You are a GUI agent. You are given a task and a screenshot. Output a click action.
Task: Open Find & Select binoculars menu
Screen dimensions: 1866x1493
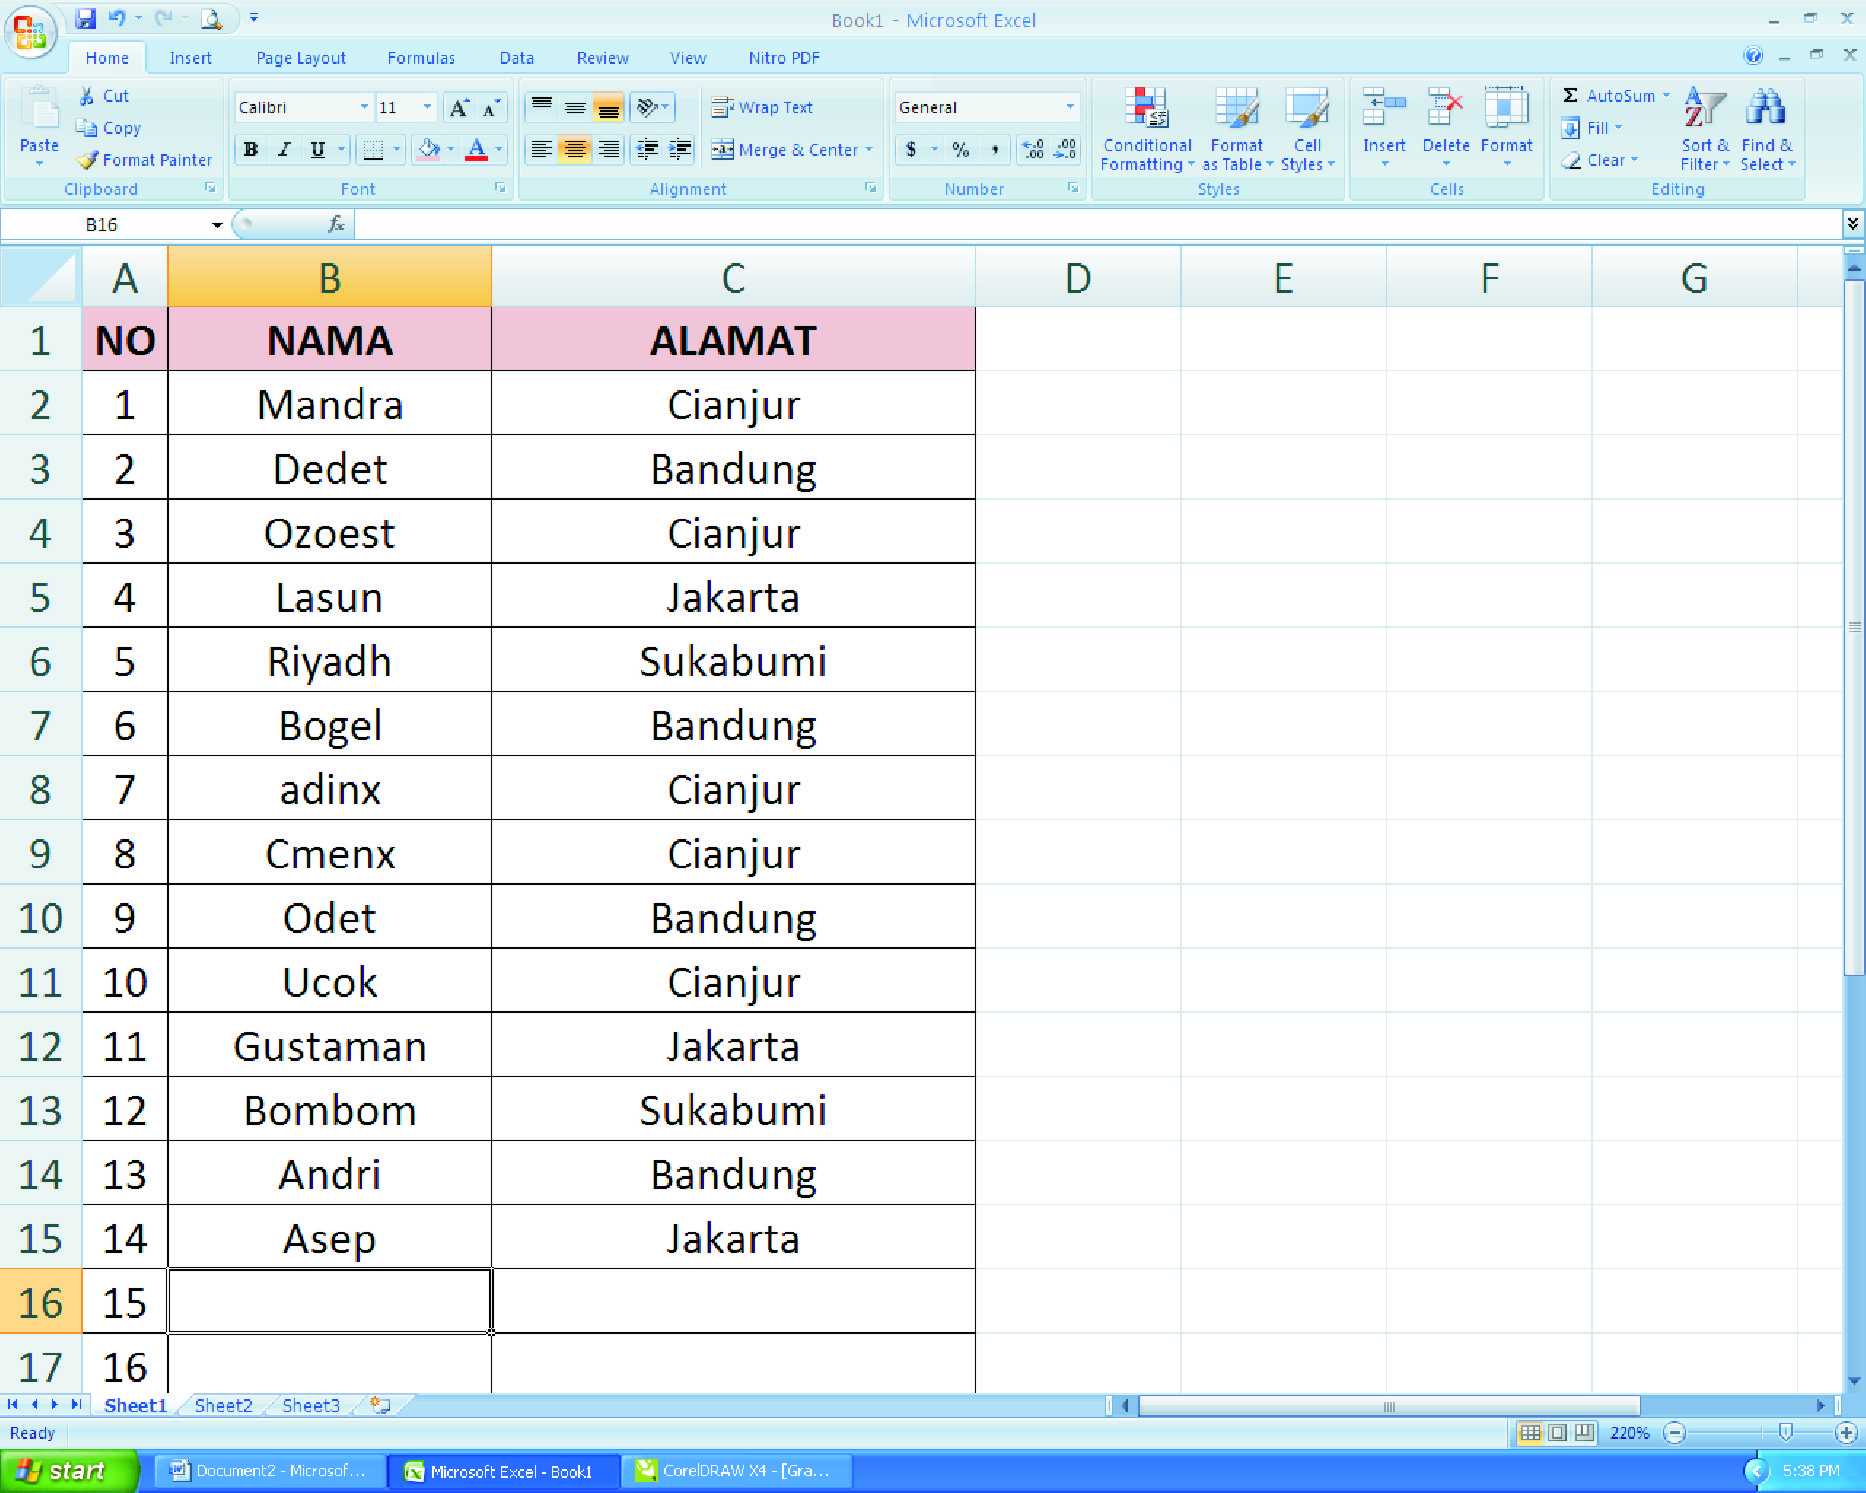pos(1767,130)
